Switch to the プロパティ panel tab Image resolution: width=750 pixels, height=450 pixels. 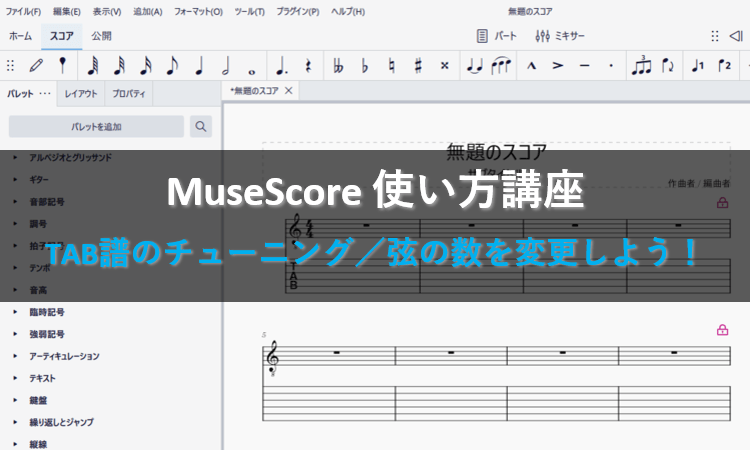pyautogui.click(x=129, y=94)
